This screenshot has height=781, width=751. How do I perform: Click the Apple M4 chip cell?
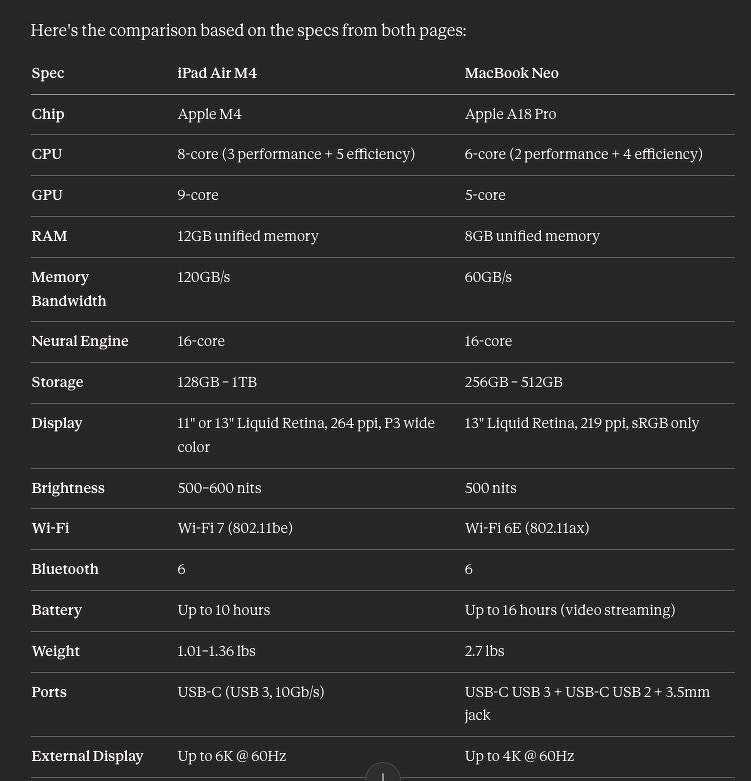(209, 114)
